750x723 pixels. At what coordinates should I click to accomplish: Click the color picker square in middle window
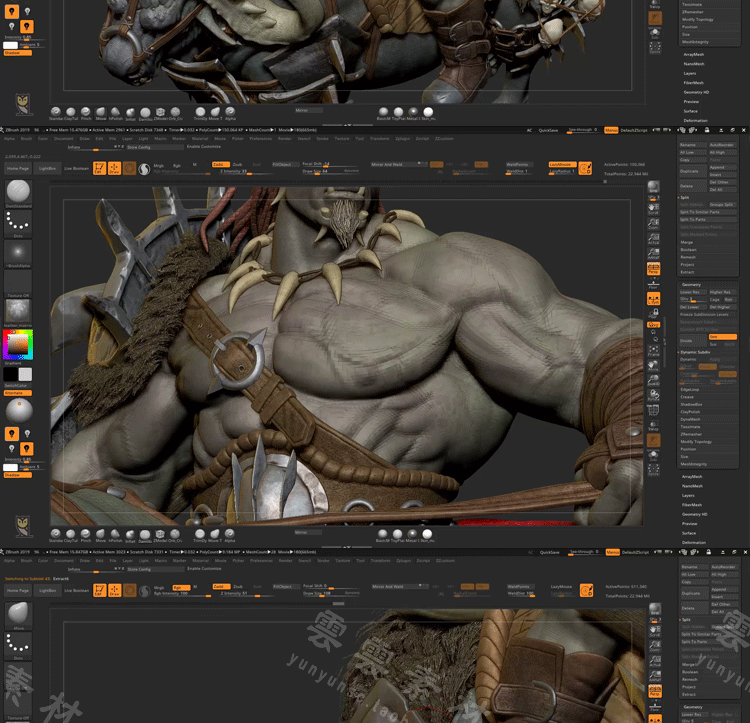tap(18, 345)
